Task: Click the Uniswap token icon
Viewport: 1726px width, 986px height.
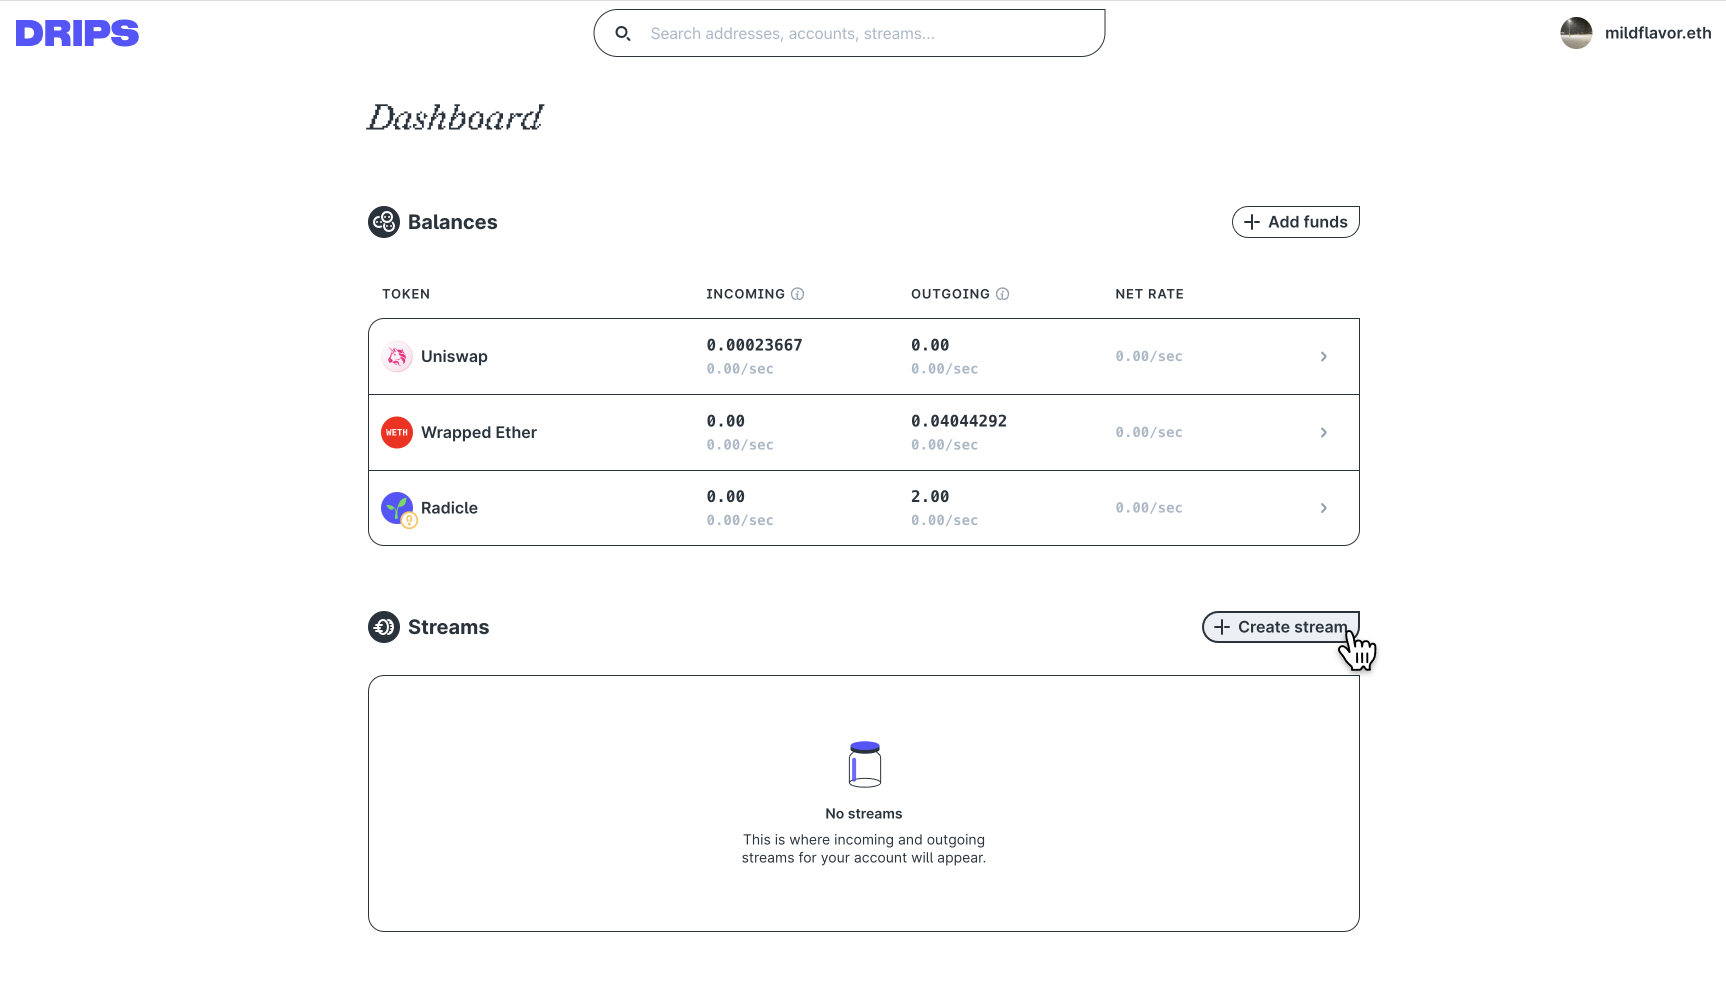Action: (x=397, y=357)
